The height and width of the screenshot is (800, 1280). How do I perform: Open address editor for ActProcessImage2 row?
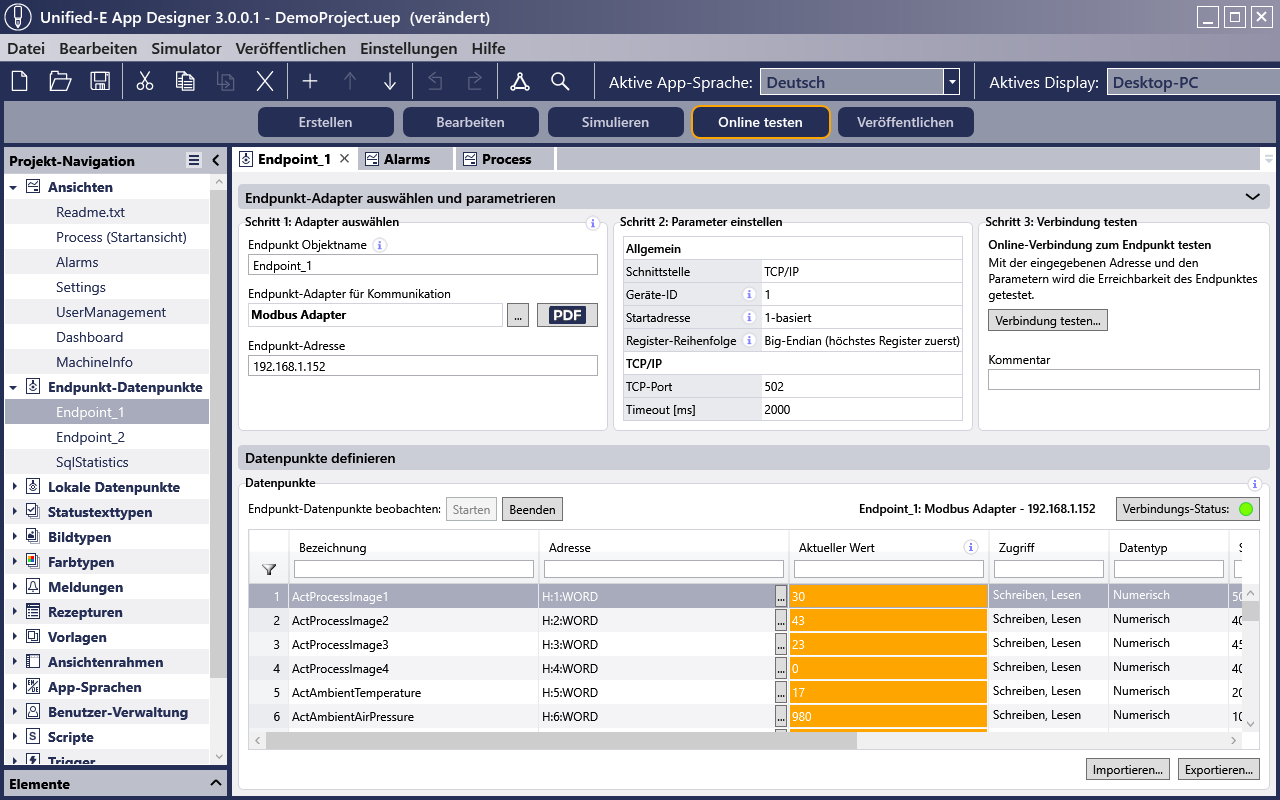click(781, 620)
